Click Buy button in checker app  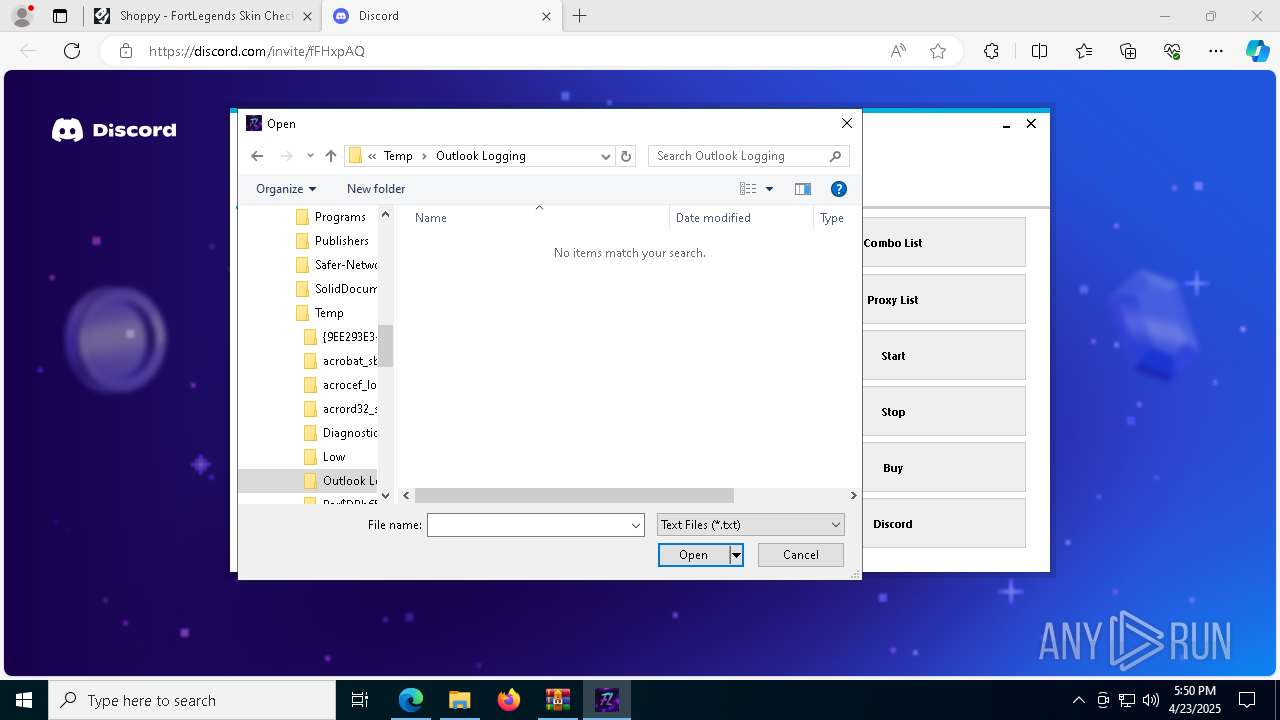(x=944, y=468)
